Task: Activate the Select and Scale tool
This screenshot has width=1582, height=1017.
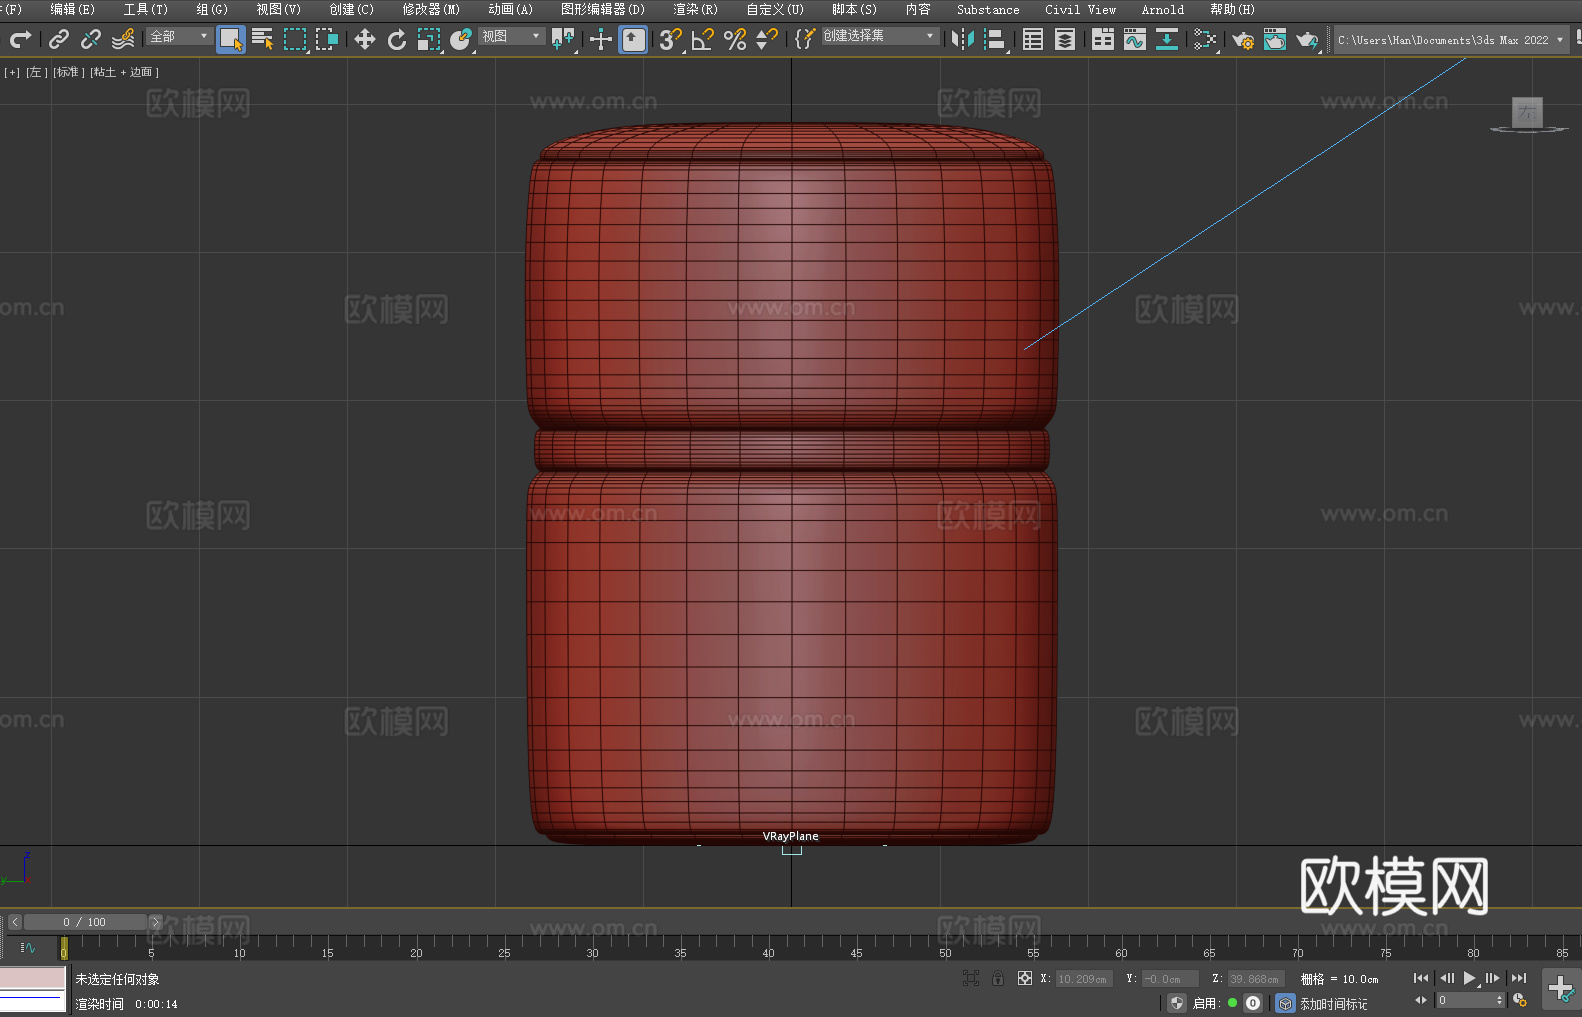Action: 429,39
